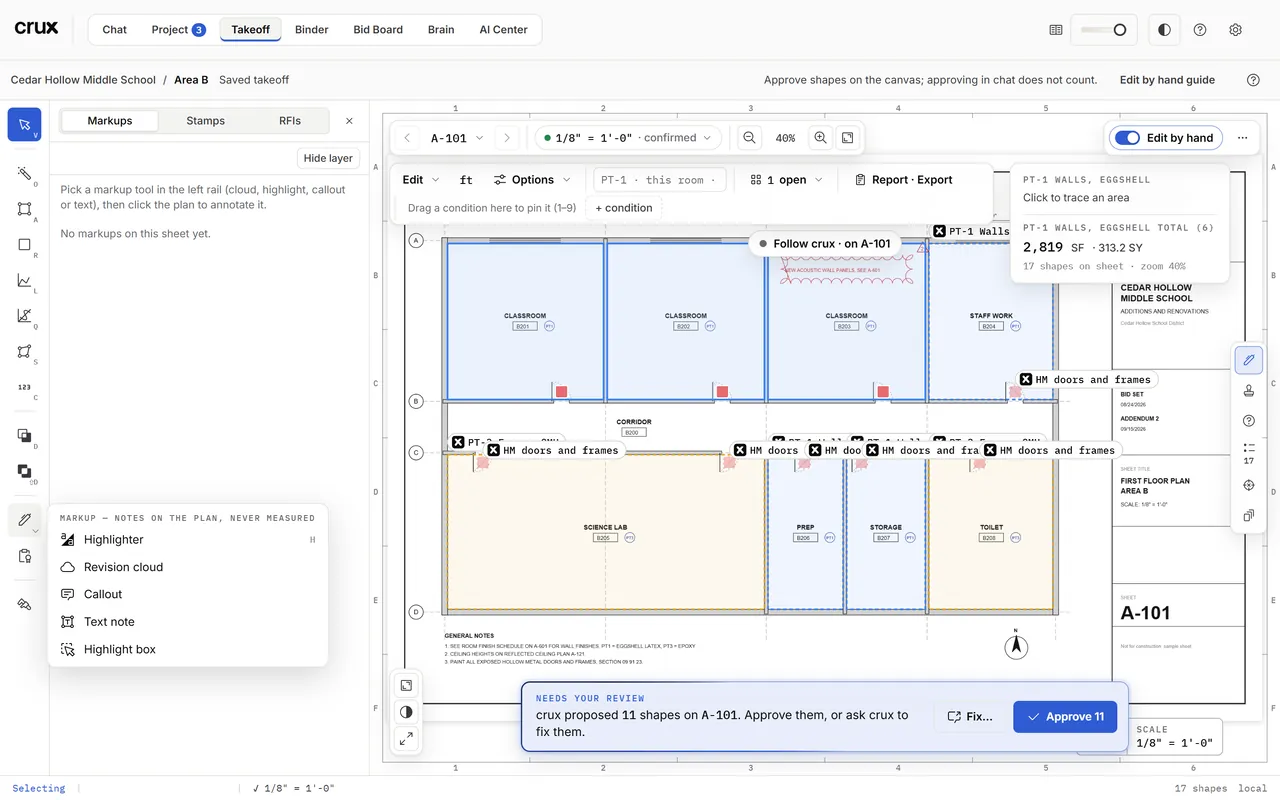1280x800 pixels.
Task: Toggle the Edit by hand switch
Action: (x=1165, y=138)
